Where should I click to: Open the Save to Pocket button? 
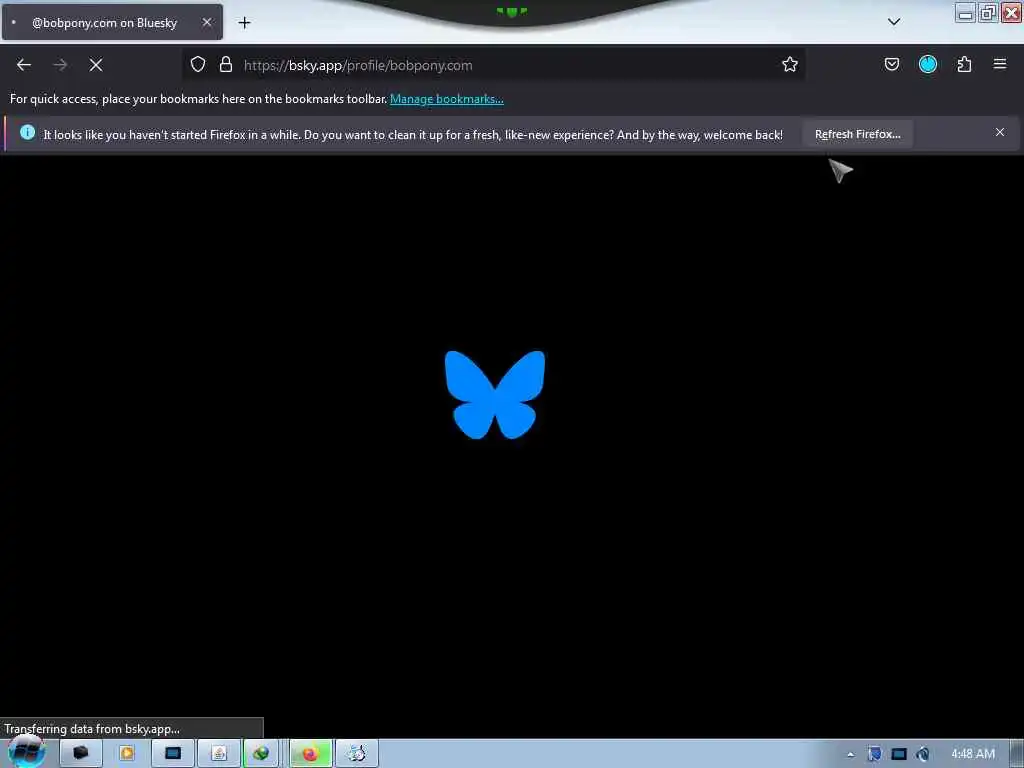[x=891, y=65]
